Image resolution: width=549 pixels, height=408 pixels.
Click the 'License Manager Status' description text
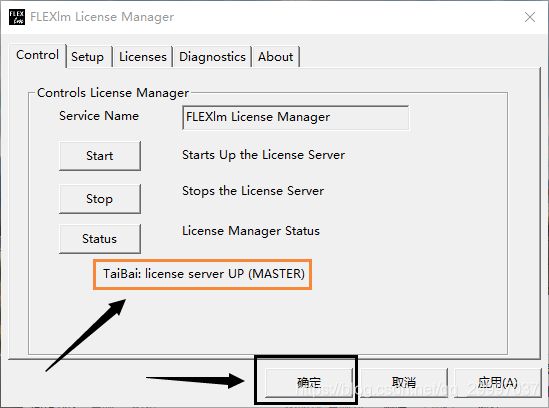pyautogui.click(x=251, y=231)
